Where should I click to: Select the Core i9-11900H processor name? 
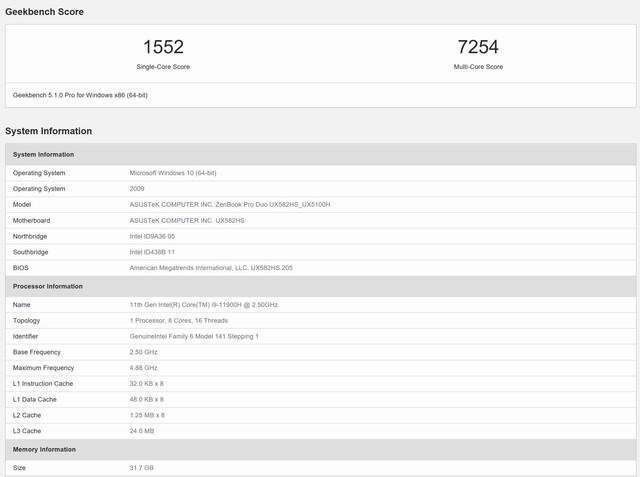tap(203, 304)
